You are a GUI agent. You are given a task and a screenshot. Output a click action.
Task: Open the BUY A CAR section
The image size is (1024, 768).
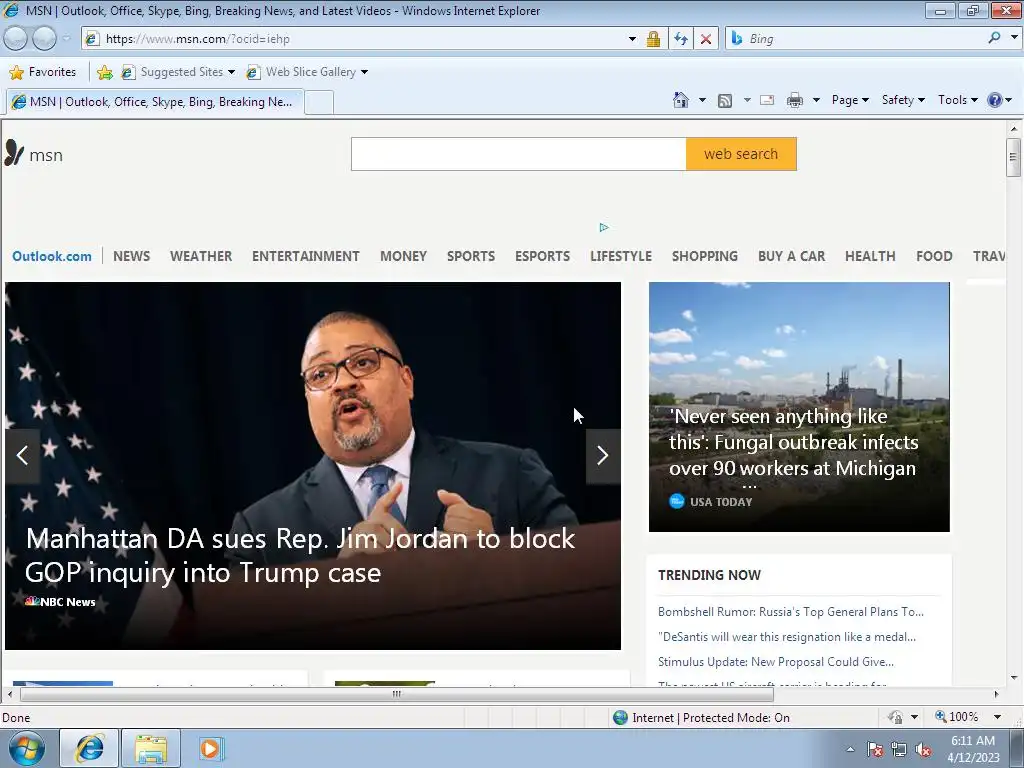792,256
